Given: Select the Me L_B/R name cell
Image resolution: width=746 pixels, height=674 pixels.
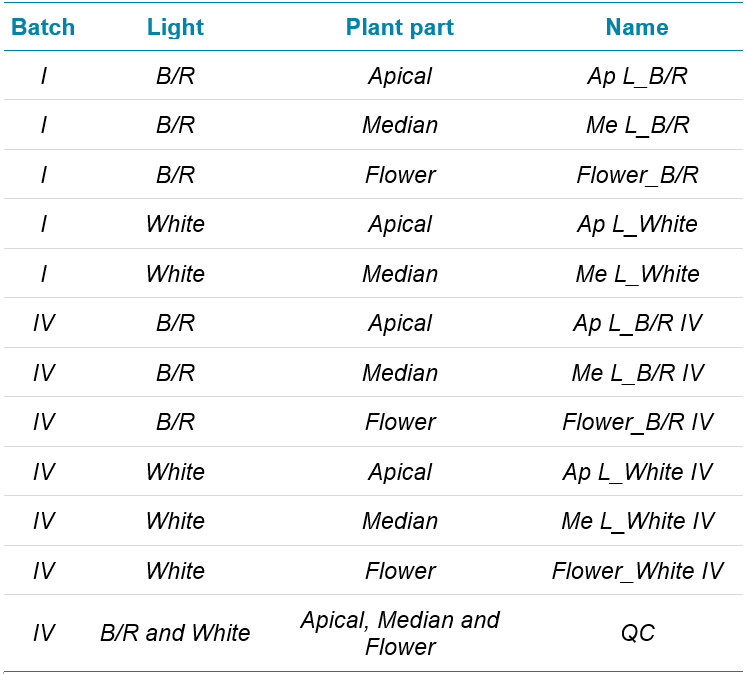Looking at the screenshot, I should coord(637,125).
